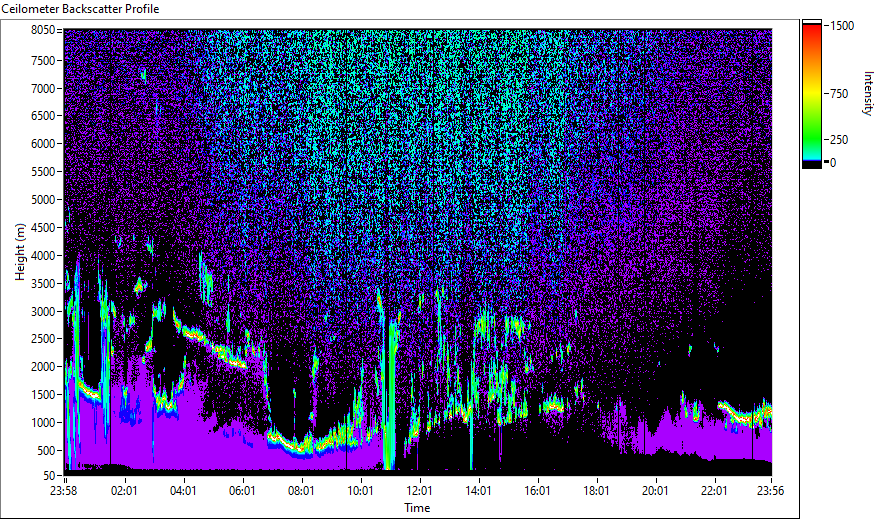The width and height of the screenshot is (878, 519).
Task: Select the 4500 height axis value
Action: [x=43, y=228]
